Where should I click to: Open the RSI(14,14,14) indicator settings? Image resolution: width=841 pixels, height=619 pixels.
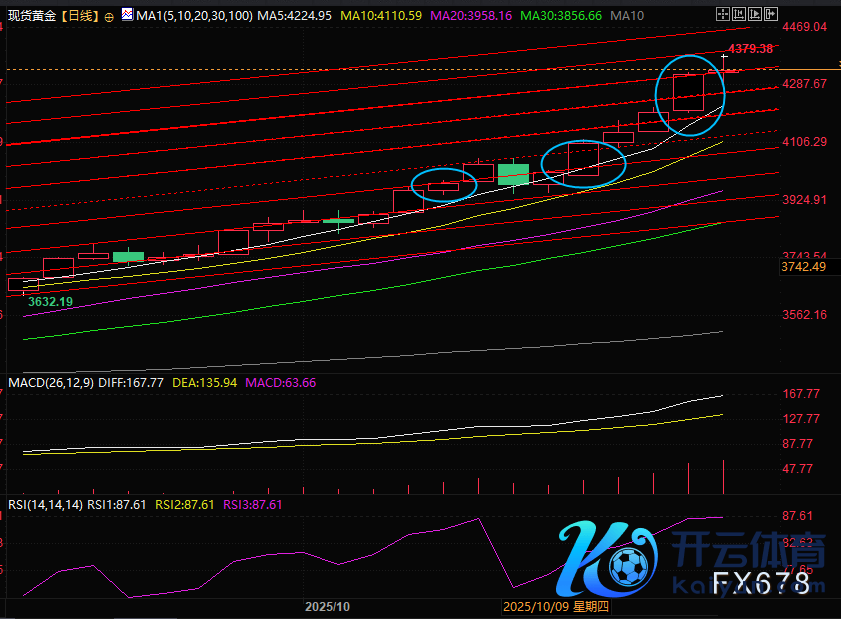[44, 505]
